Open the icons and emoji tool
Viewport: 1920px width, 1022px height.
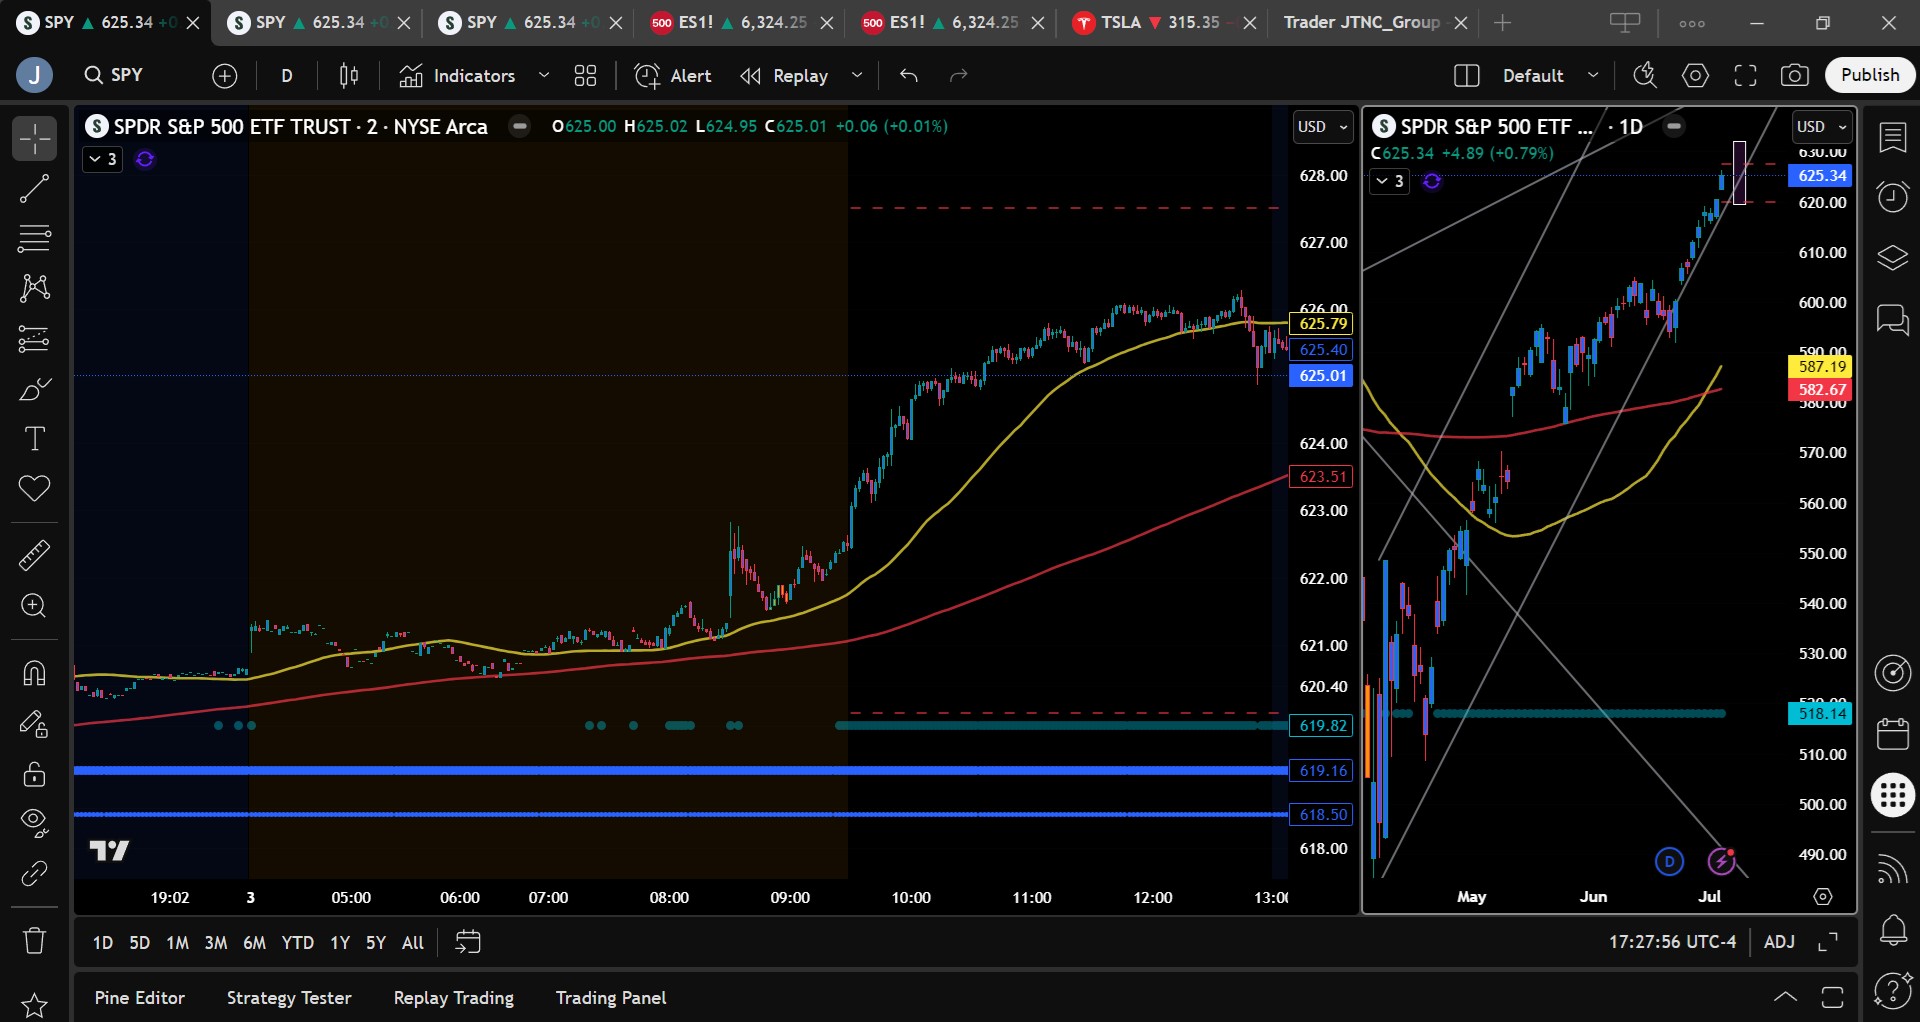[x=34, y=489]
